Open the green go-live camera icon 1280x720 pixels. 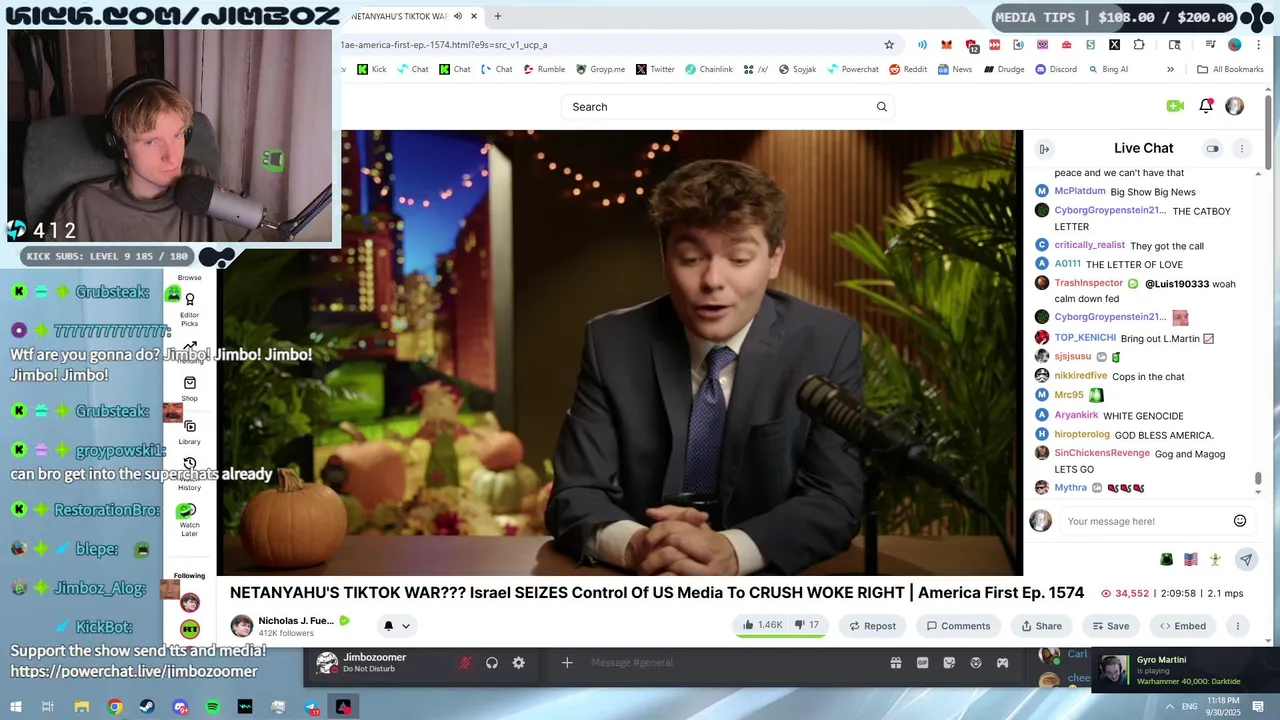tap(1175, 106)
